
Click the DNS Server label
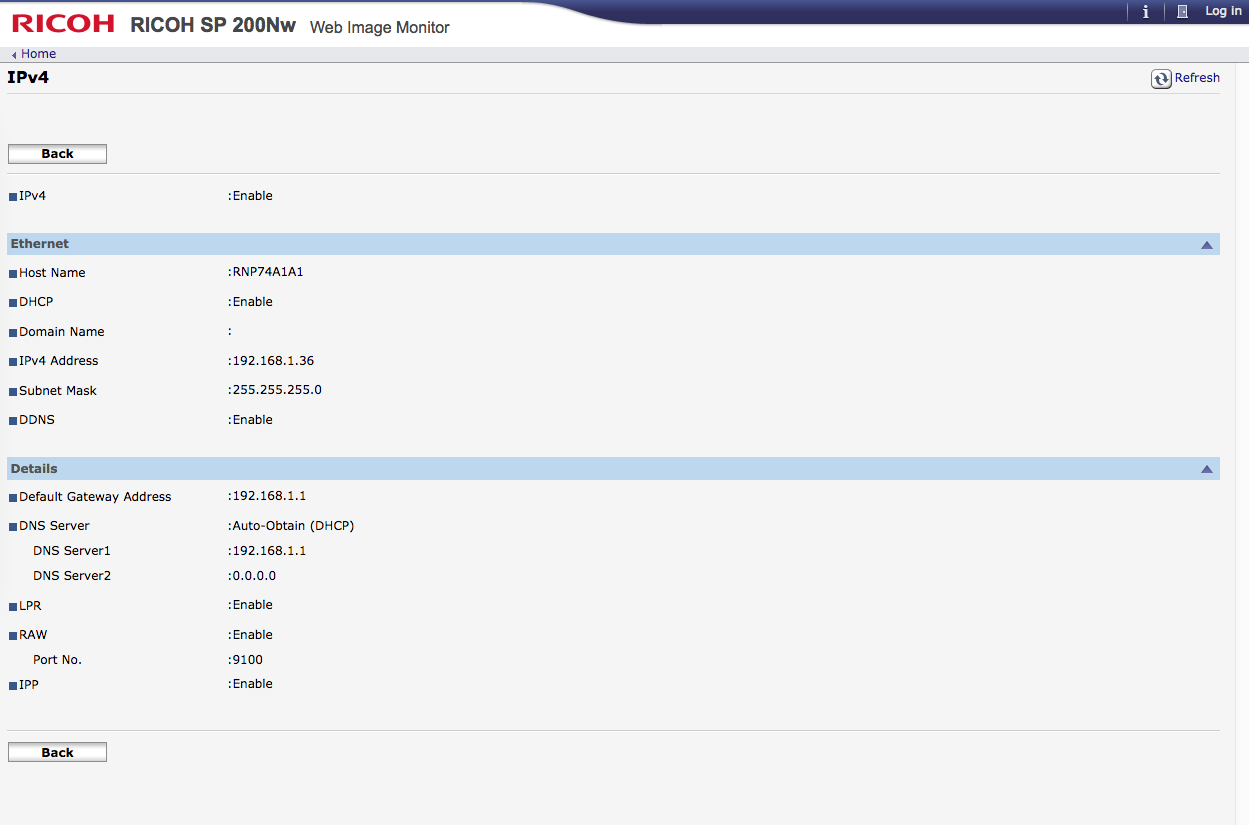[54, 526]
